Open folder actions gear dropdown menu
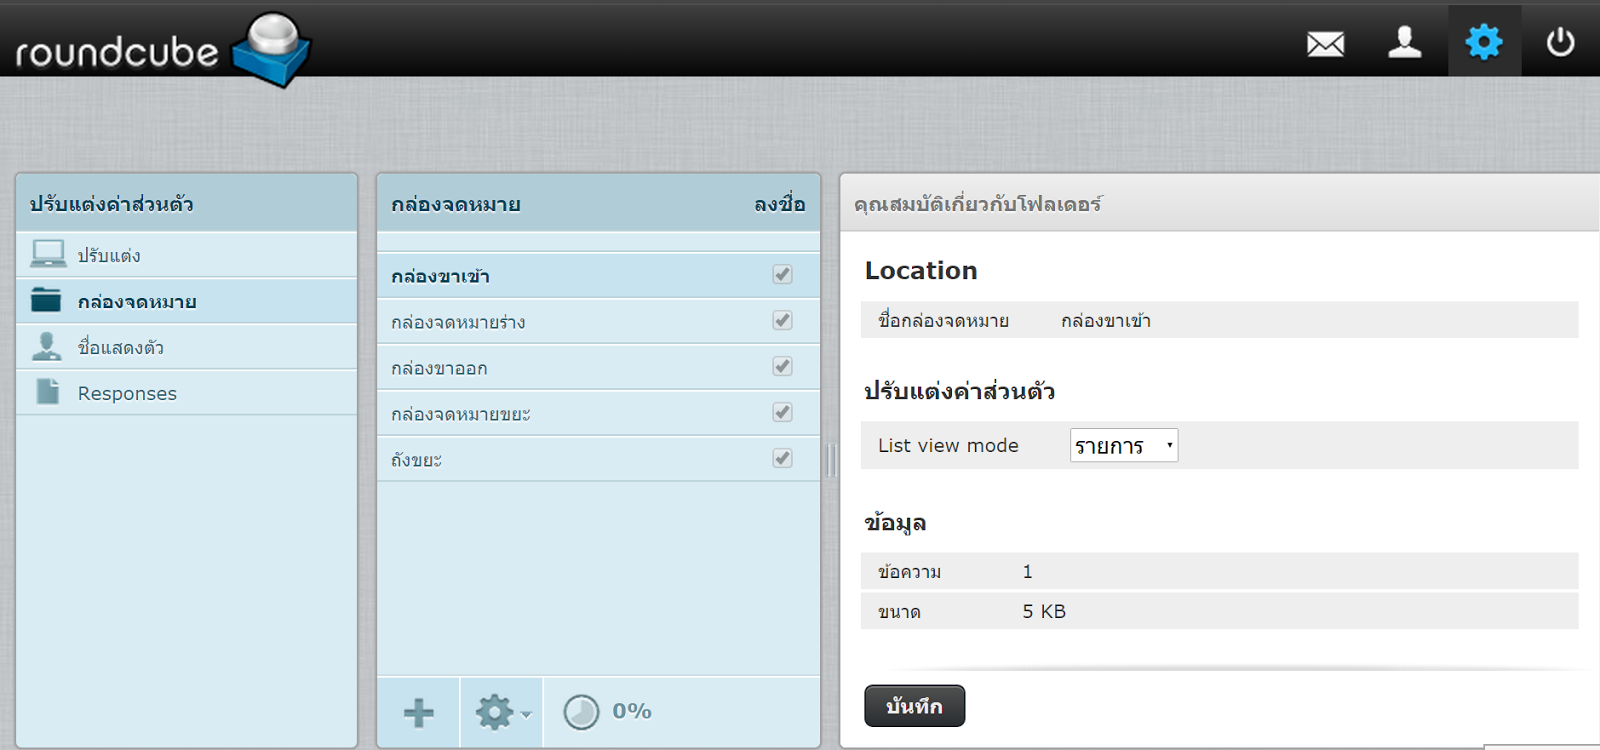 [x=502, y=712]
